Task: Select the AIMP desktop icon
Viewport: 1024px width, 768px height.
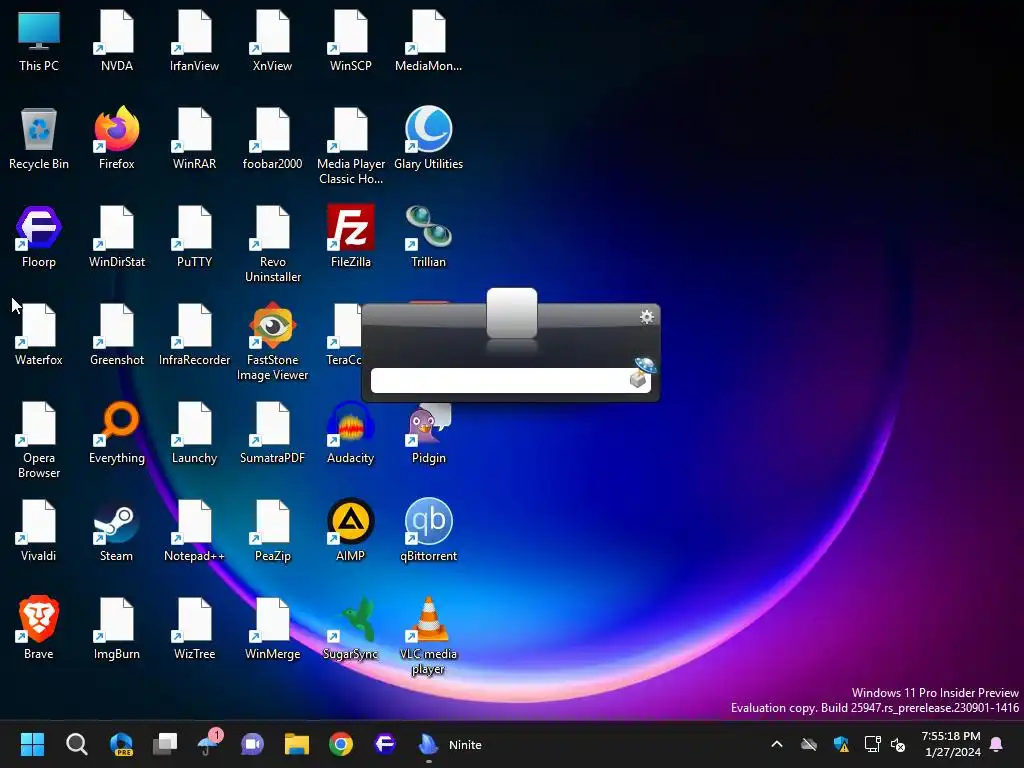Action: [351, 531]
